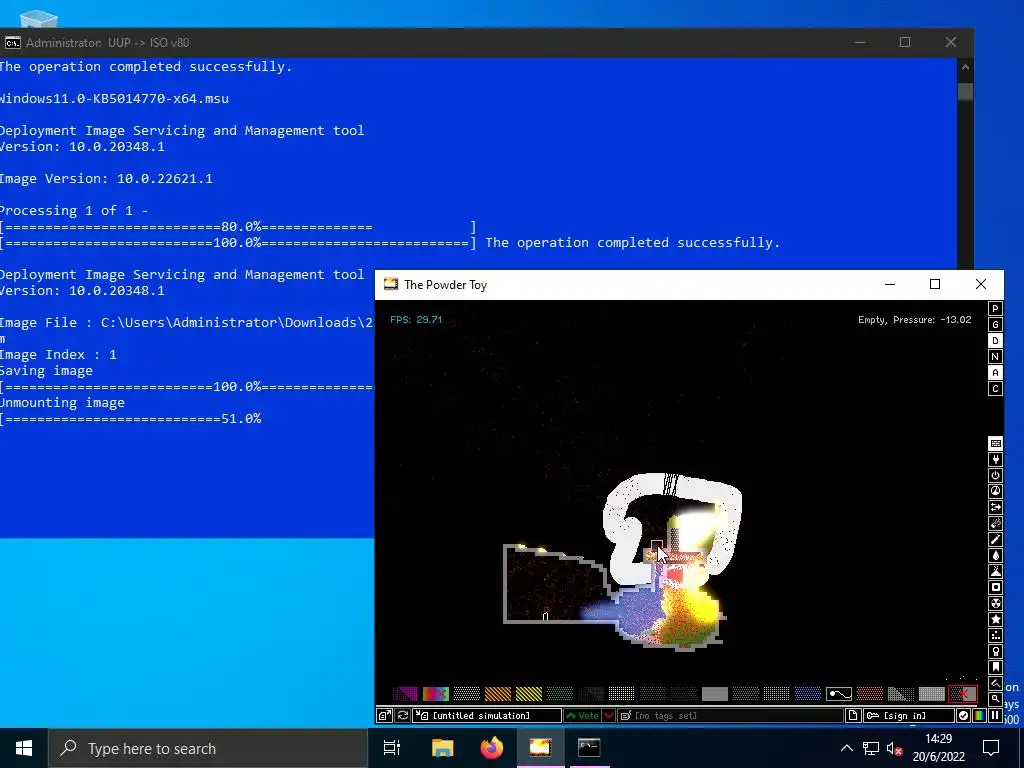
Task: Select the yellow striped wall swatch
Action: 528,694
